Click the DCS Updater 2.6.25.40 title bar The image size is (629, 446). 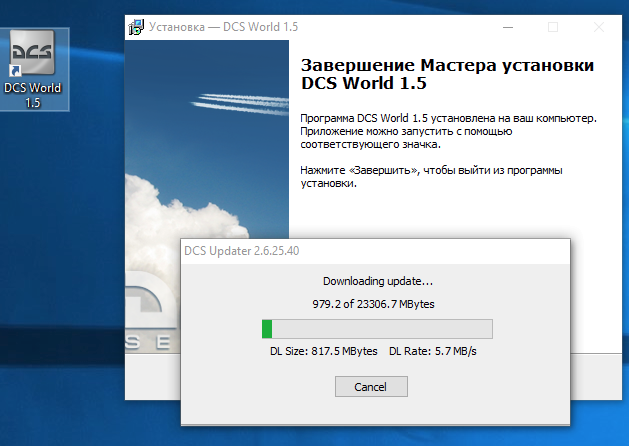(375, 251)
